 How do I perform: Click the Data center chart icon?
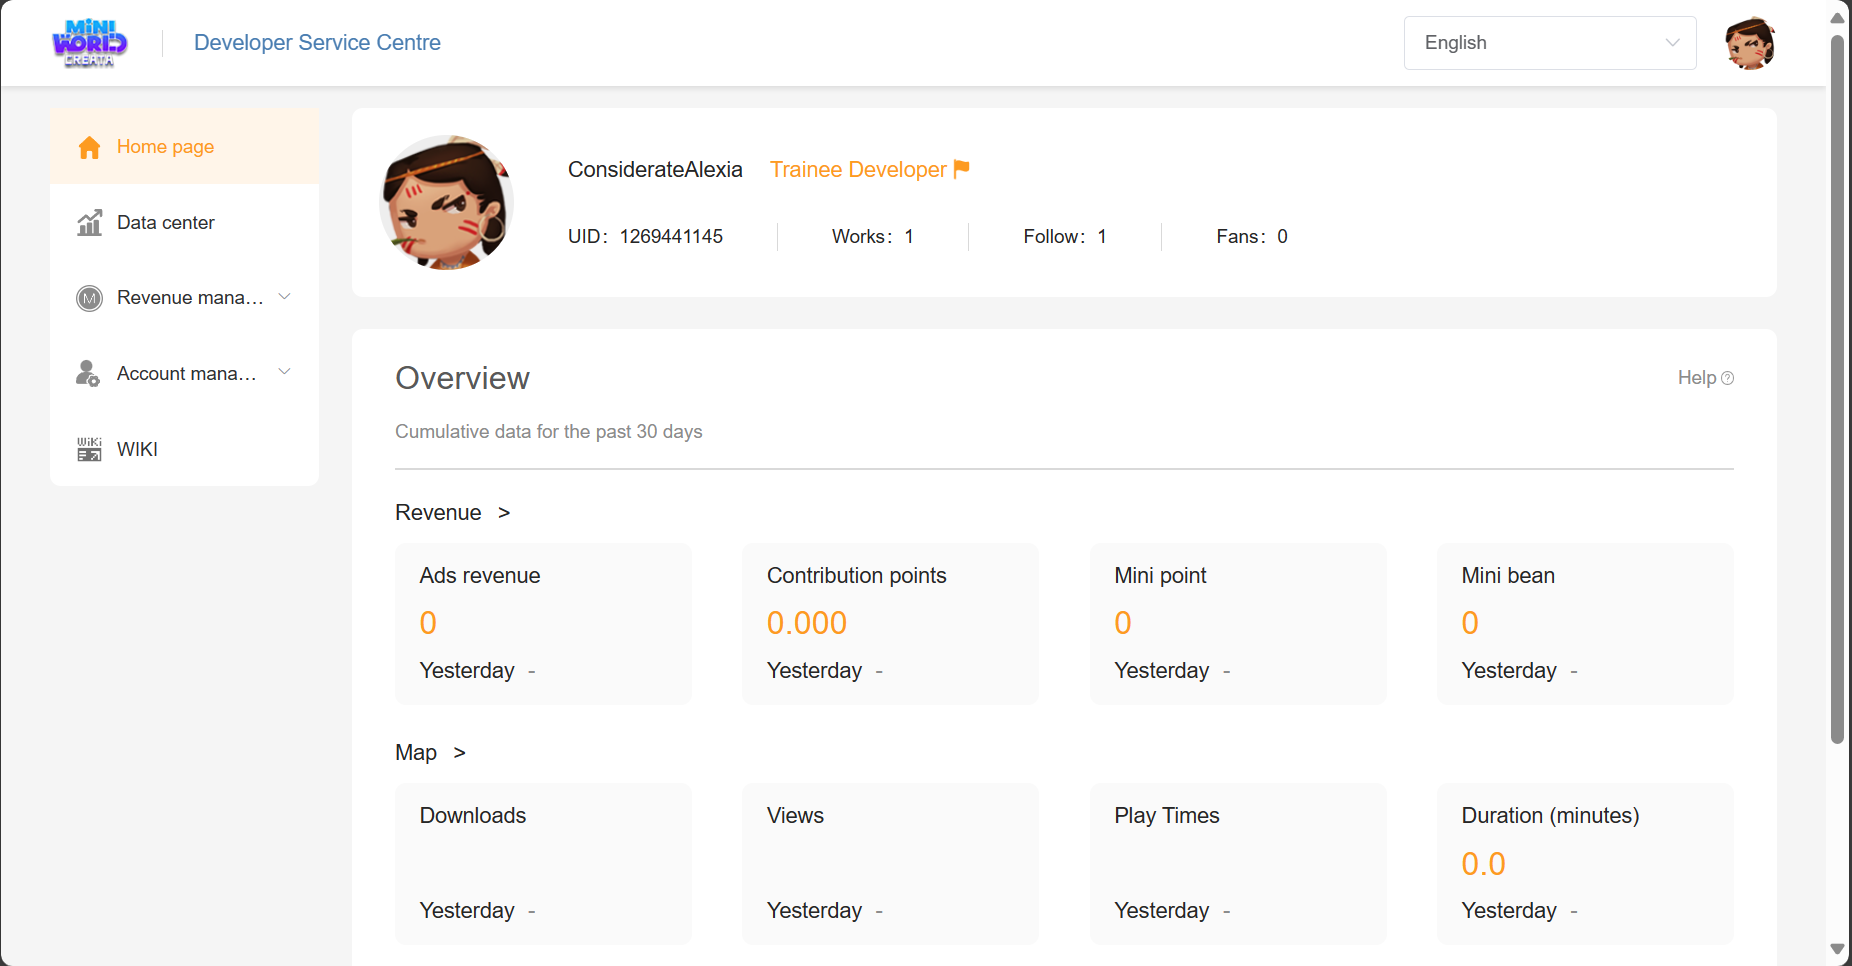click(89, 223)
